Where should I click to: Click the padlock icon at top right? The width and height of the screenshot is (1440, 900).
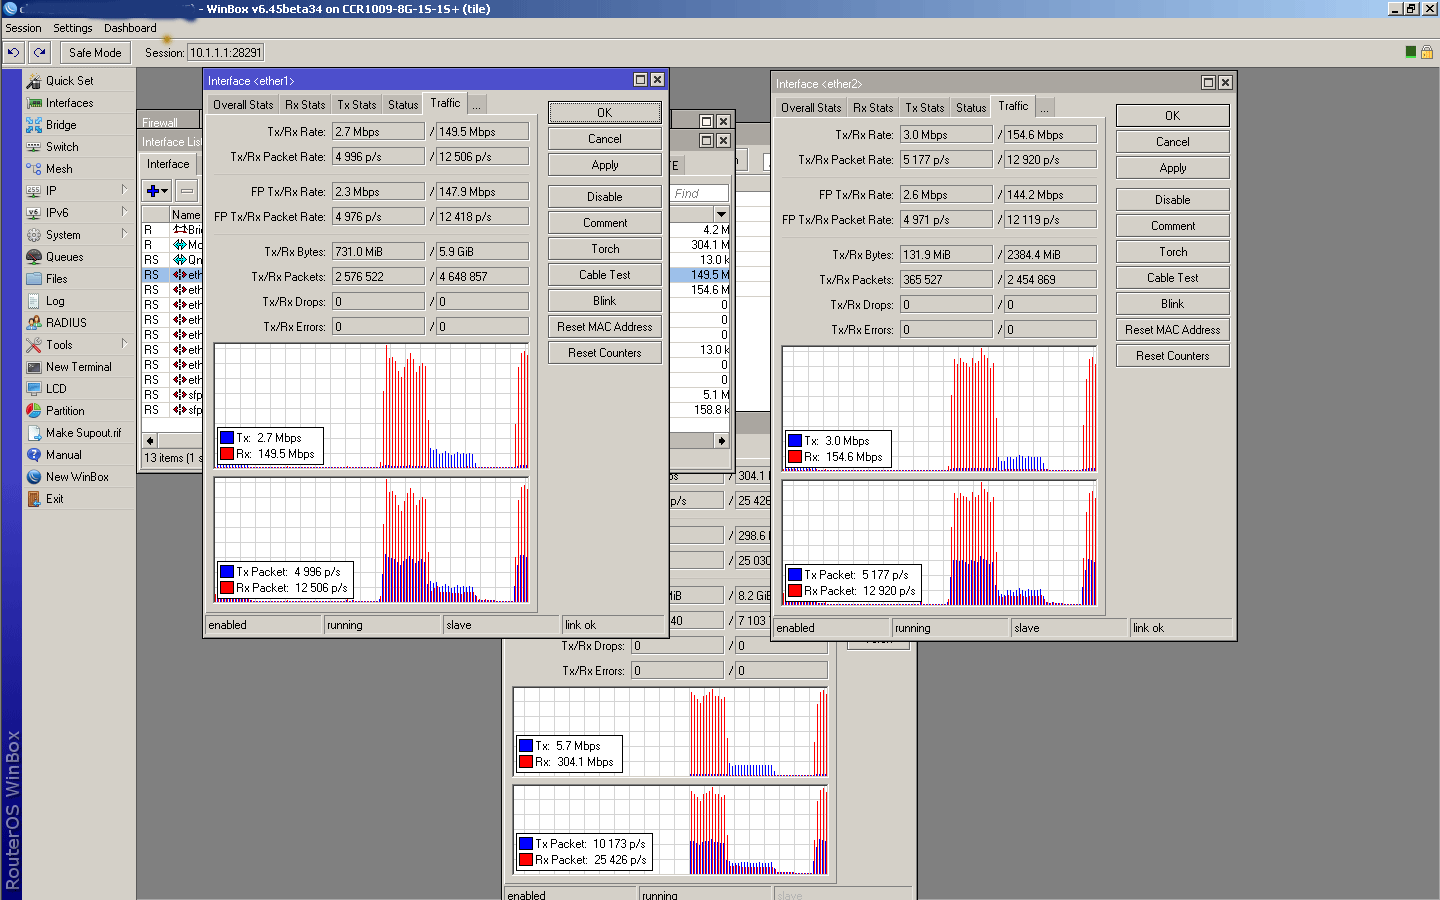point(1427,52)
